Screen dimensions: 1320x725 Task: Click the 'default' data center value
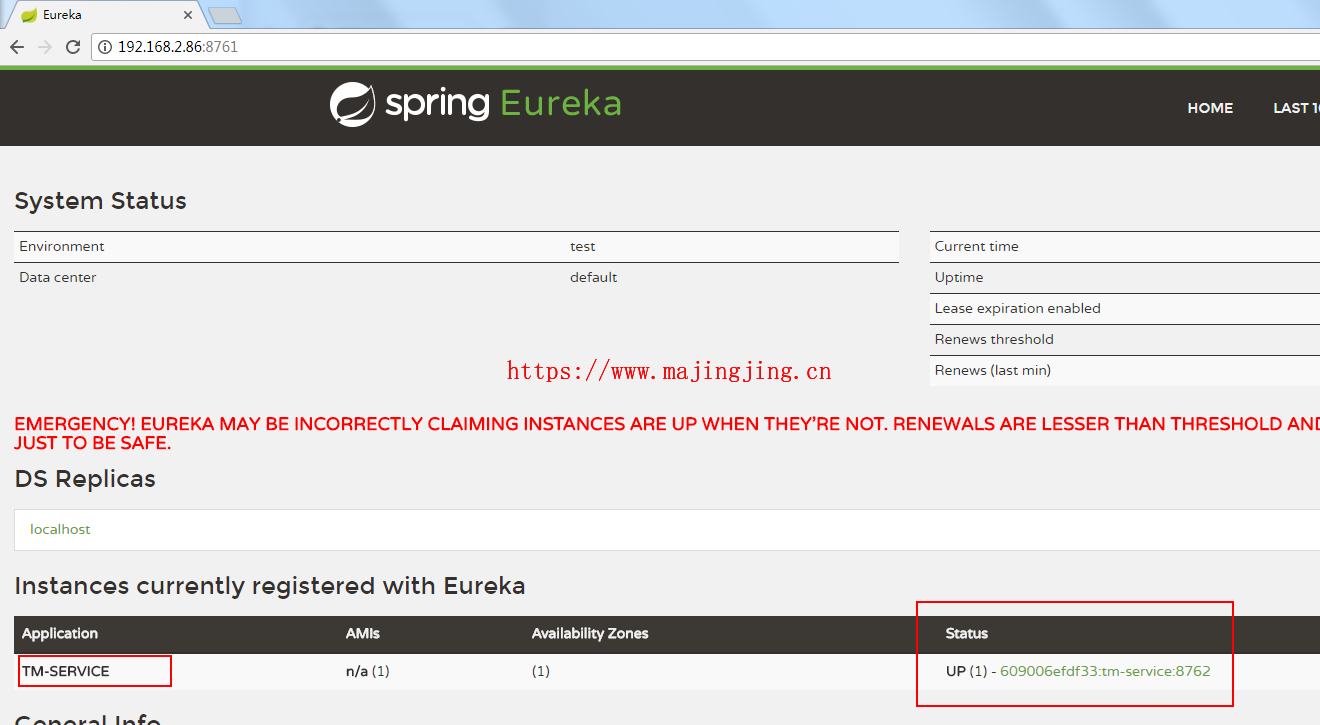click(x=594, y=277)
